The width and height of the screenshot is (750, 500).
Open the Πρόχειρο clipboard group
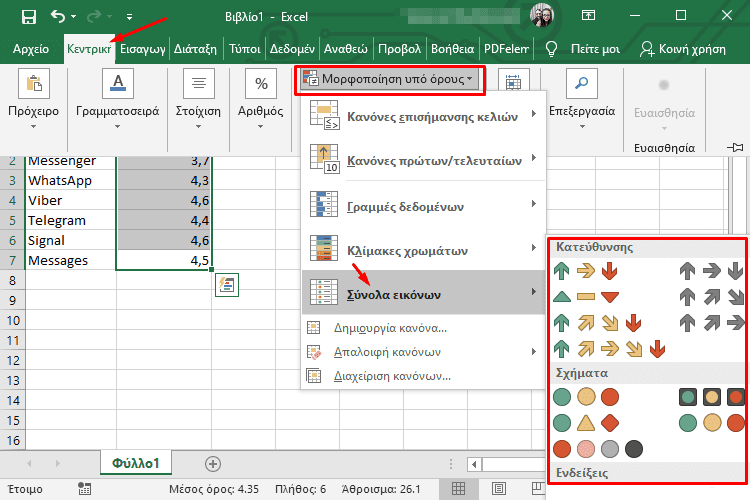tap(33, 100)
